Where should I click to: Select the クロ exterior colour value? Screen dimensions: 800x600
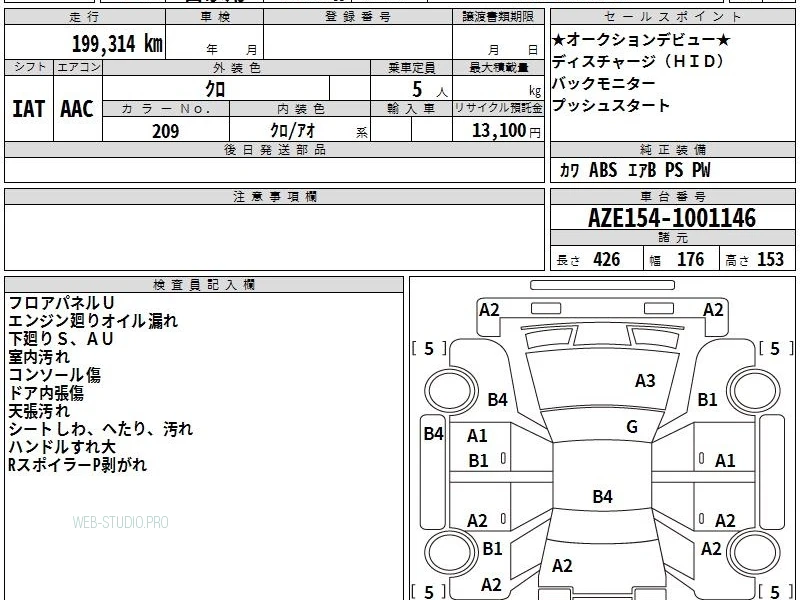tap(215, 89)
